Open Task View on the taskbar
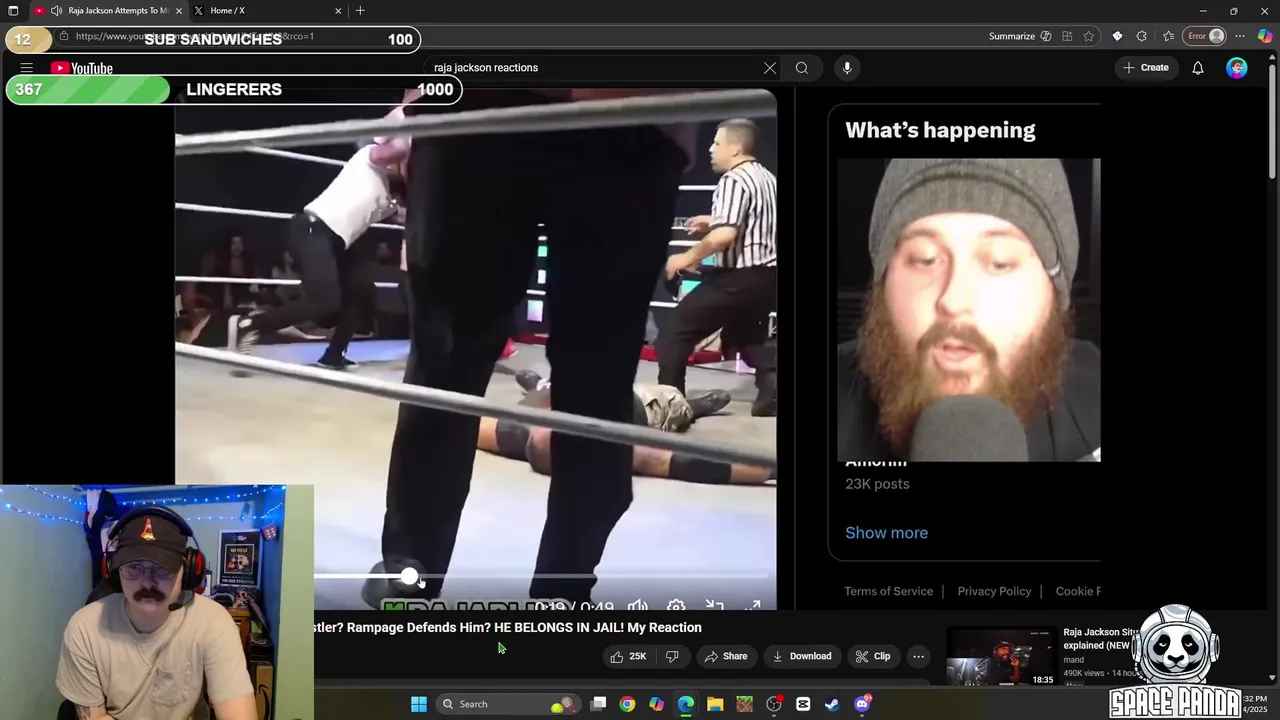 598,704
